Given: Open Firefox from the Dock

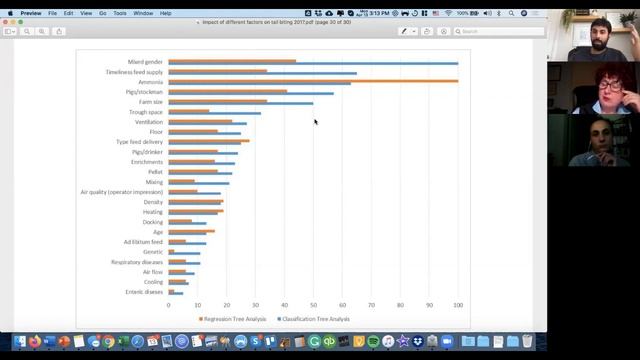Looking at the screenshot, I should pyautogui.click(x=35, y=341).
